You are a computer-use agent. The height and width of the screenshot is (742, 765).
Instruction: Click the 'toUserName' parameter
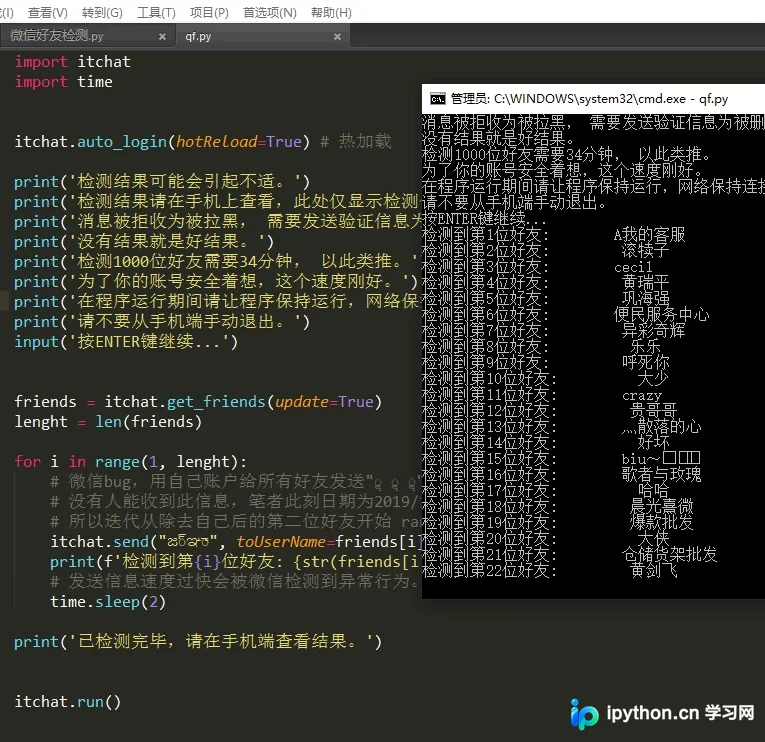point(281,541)
